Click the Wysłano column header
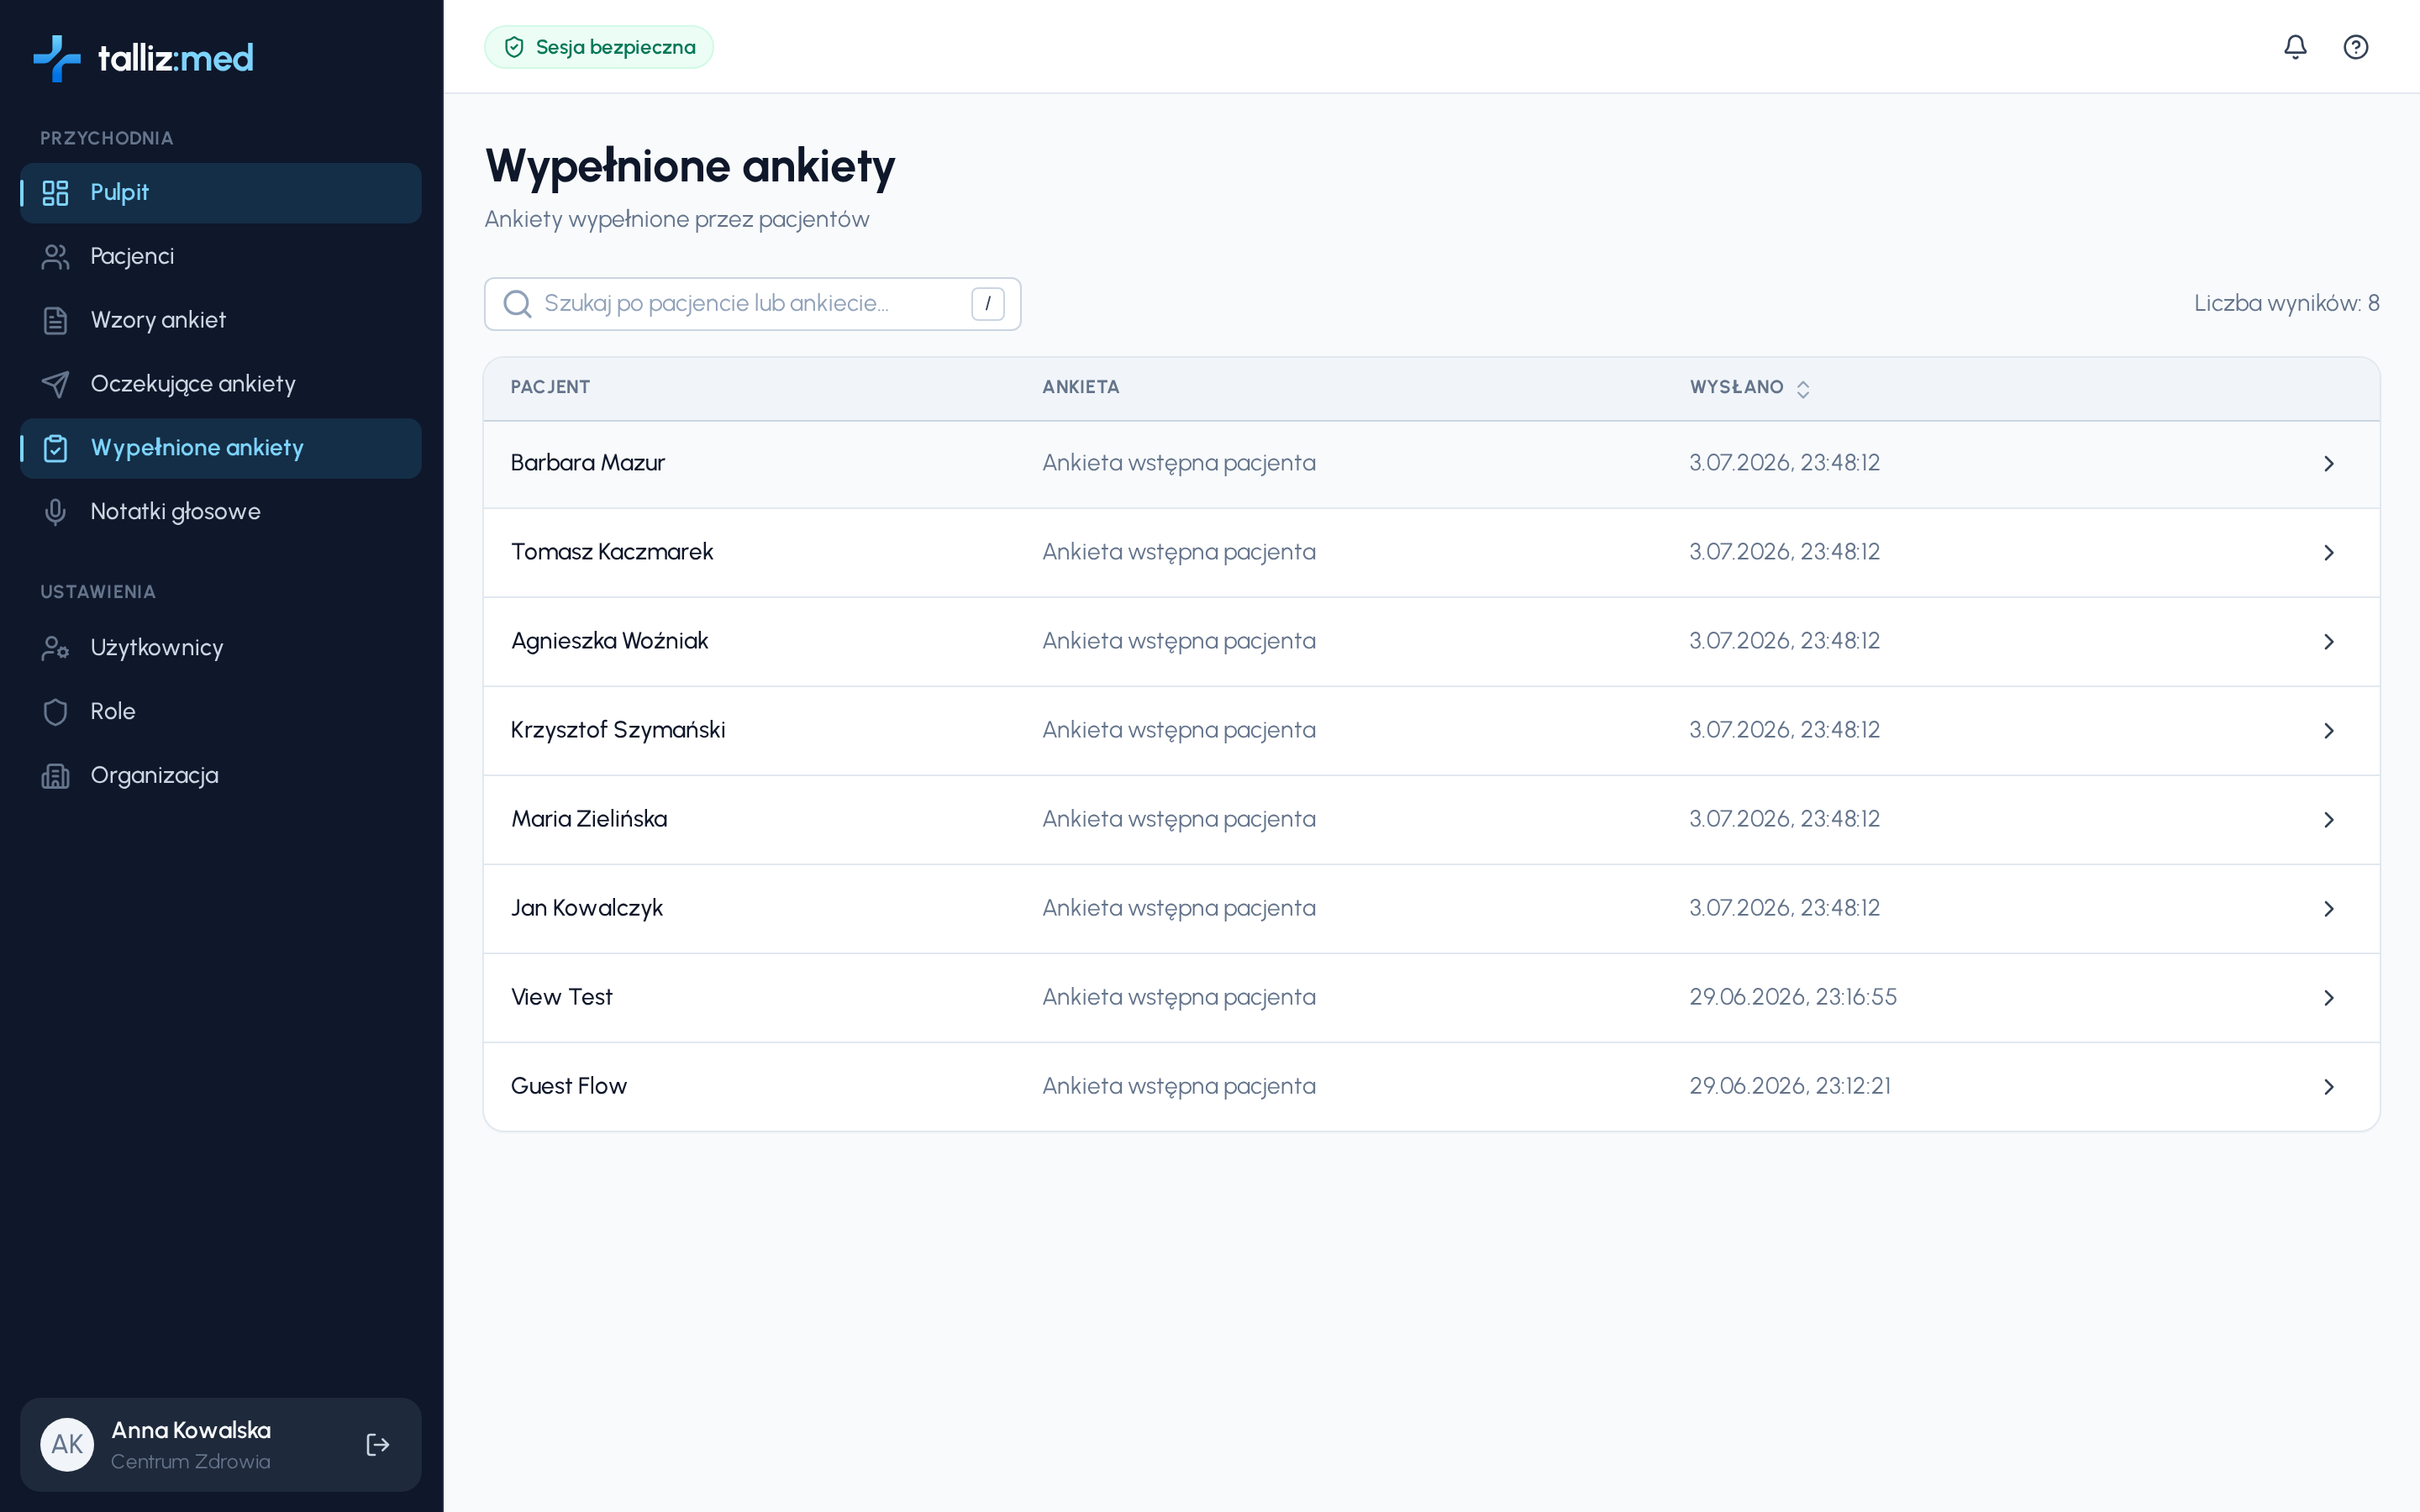The image size is (2420, 1512). [x=1736, y=387]
